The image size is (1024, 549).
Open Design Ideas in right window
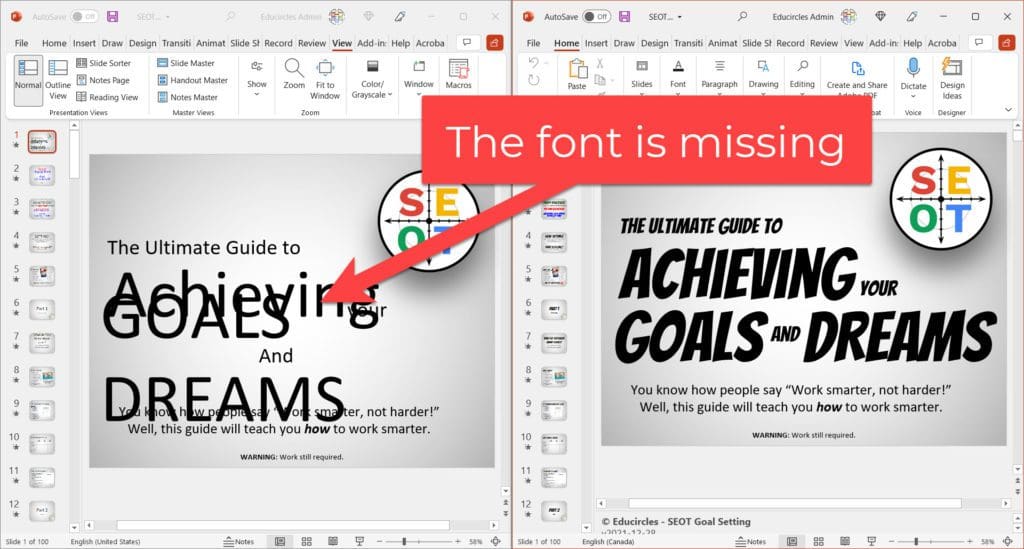pyautogui.click(x=952, y=78)
